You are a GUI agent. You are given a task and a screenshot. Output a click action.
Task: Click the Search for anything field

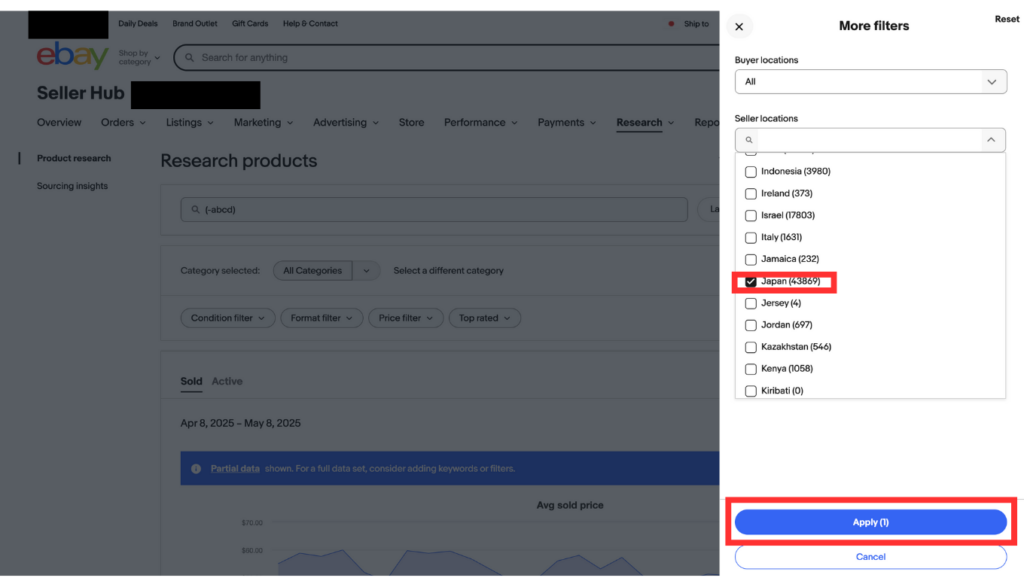(446, 57)
